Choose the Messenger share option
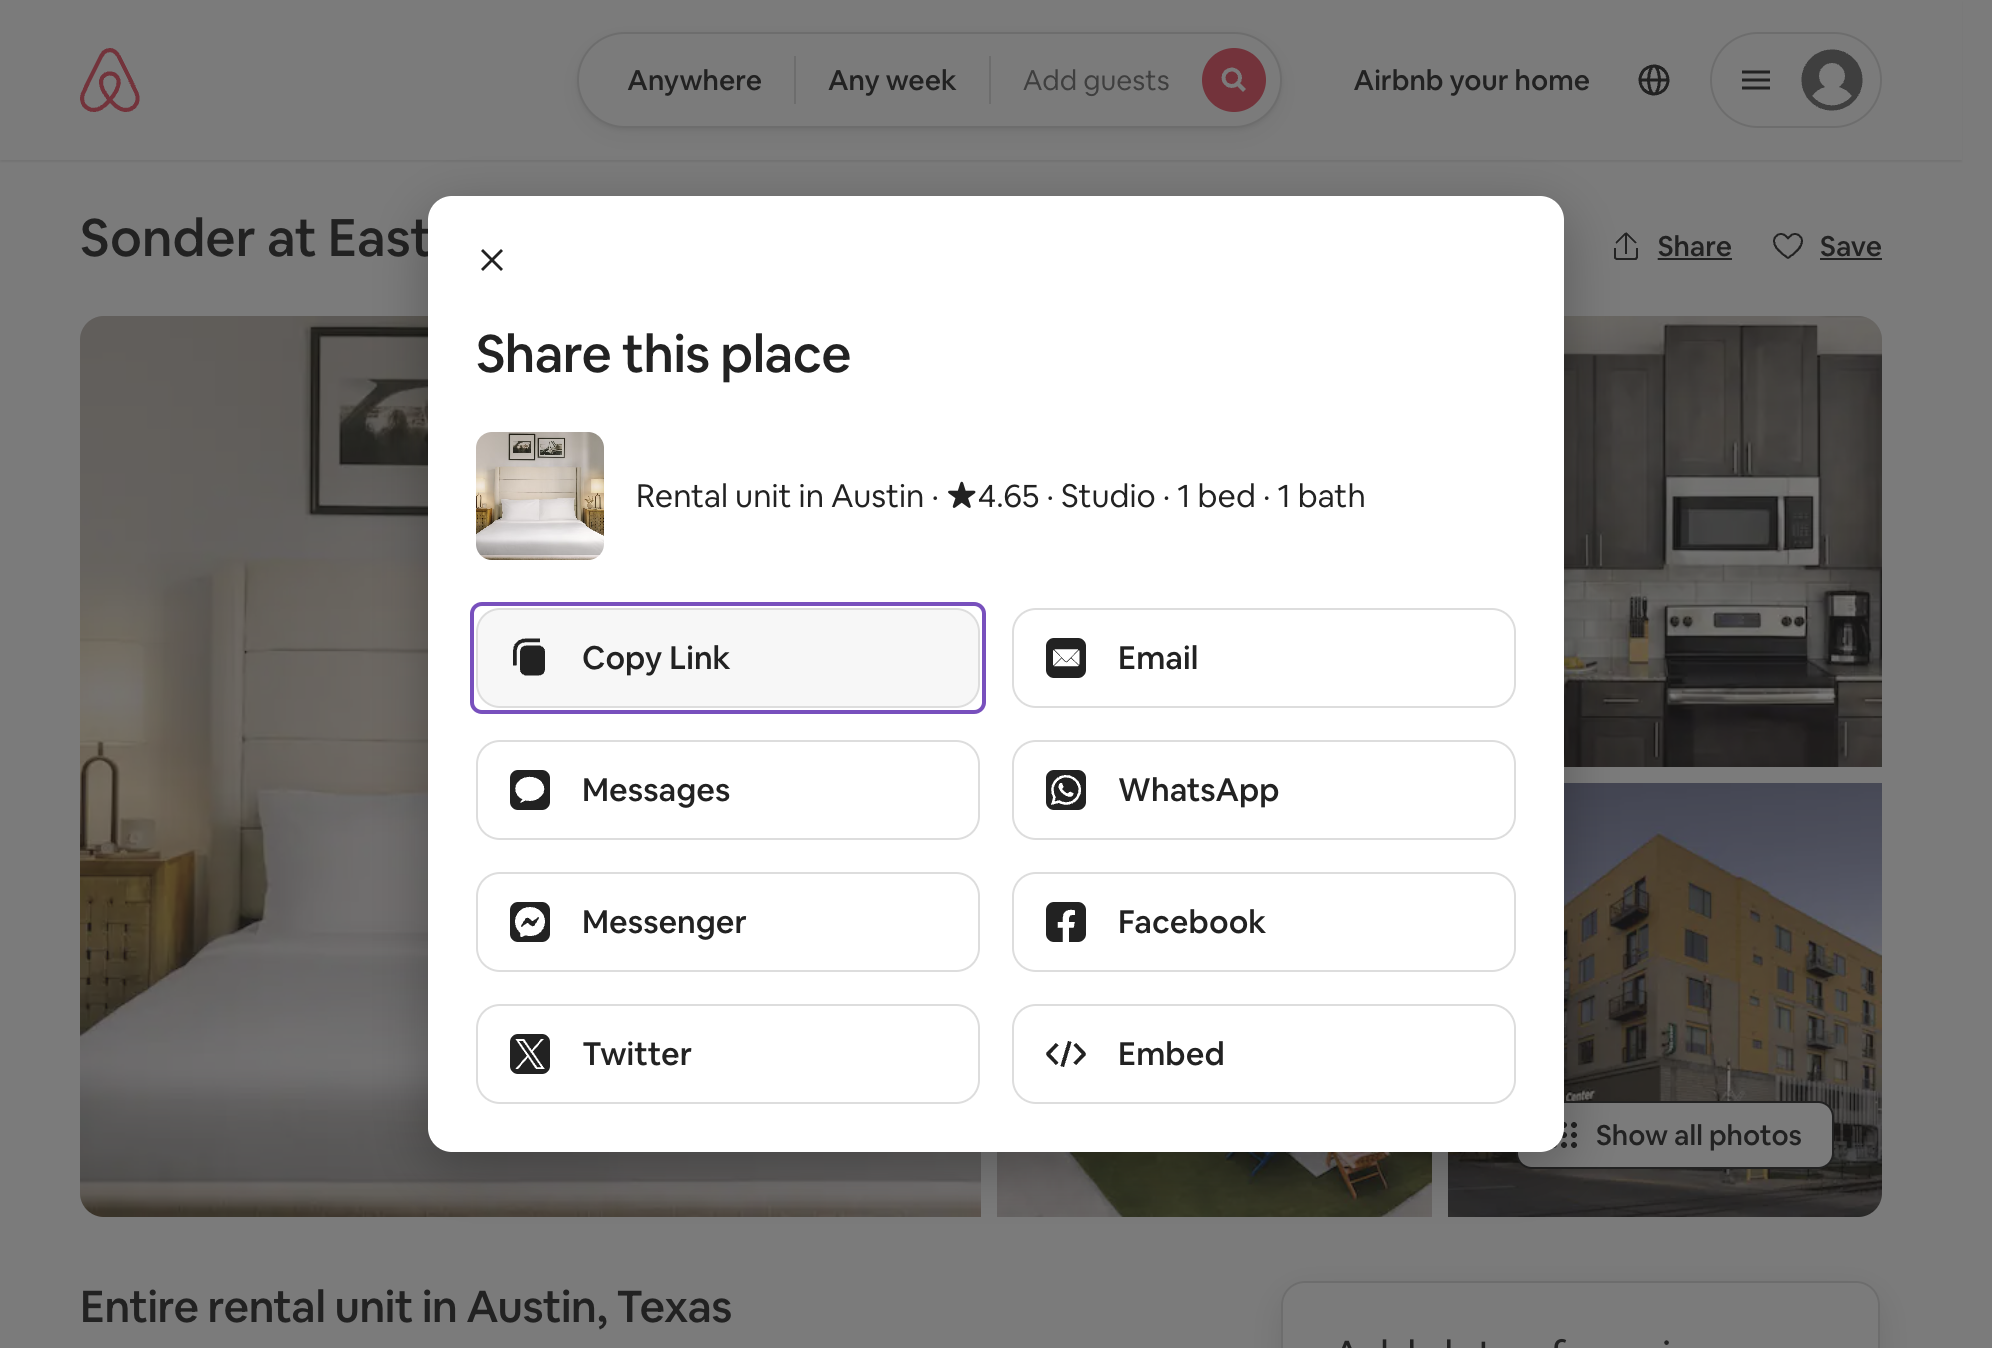 click(x=728, y=922)
